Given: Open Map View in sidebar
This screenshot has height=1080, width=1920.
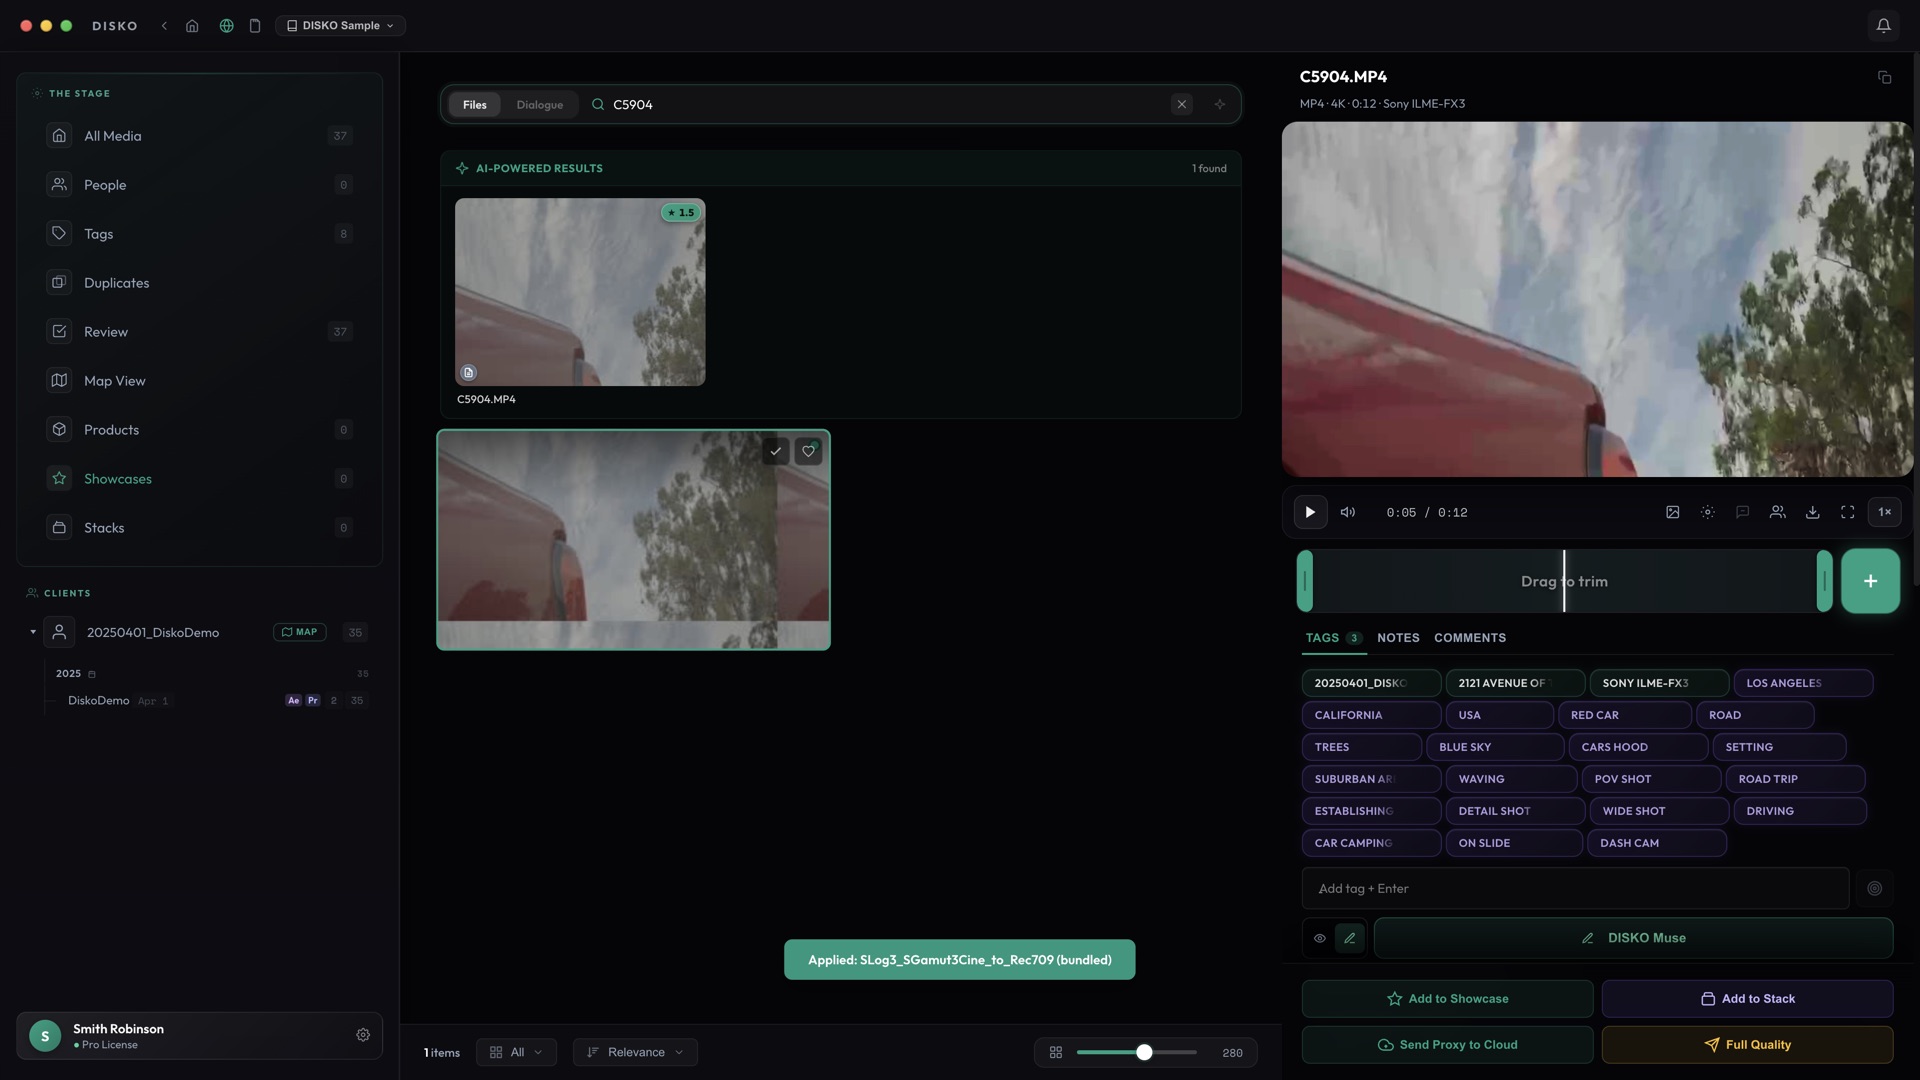Looking at the screenshot, I should pyautogui.click(x=199, y=381).
